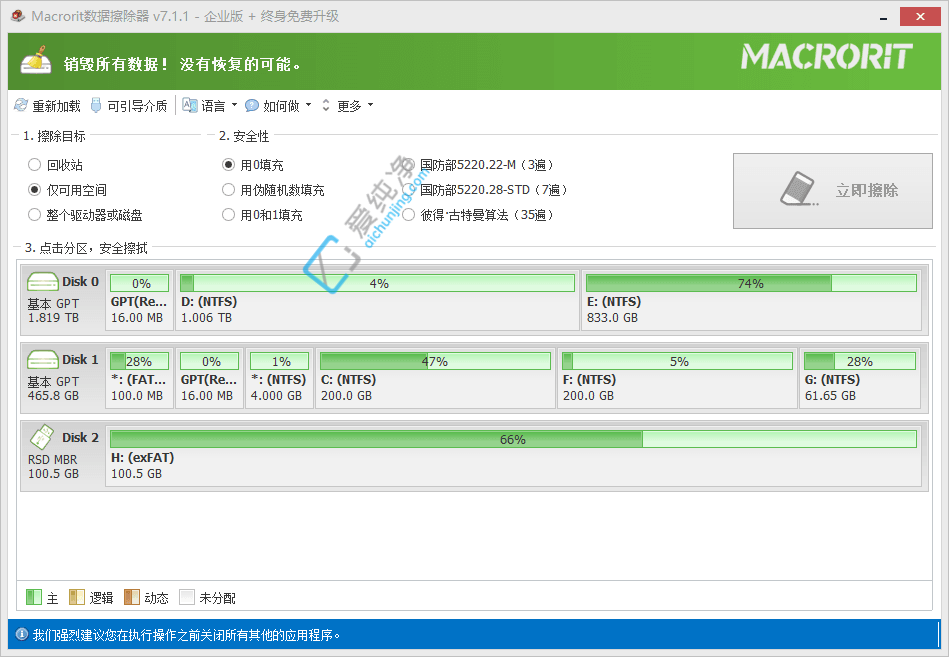Select the E: (NTFS) 833.0 GB partition

751,300
